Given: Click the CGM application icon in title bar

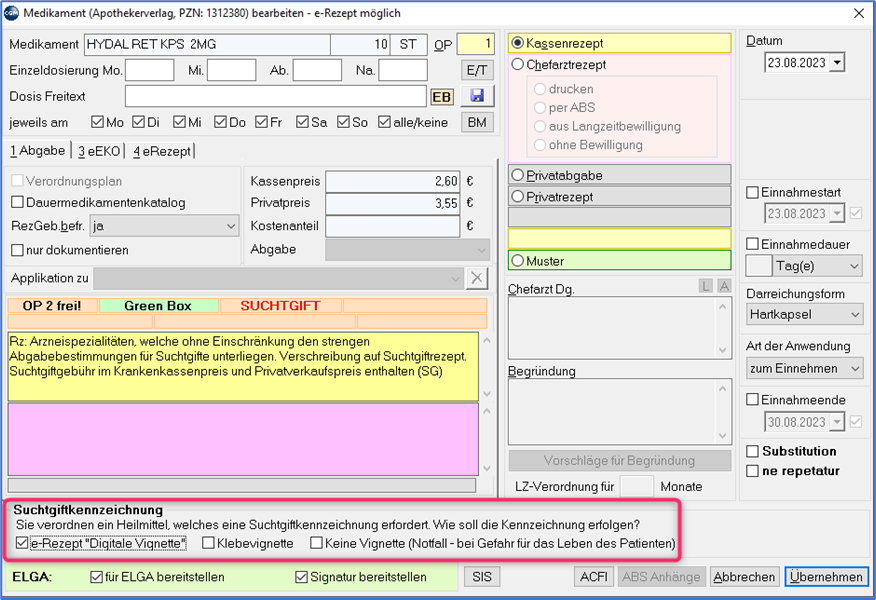Looking at the screenshot, I should [x=11, y=13].
